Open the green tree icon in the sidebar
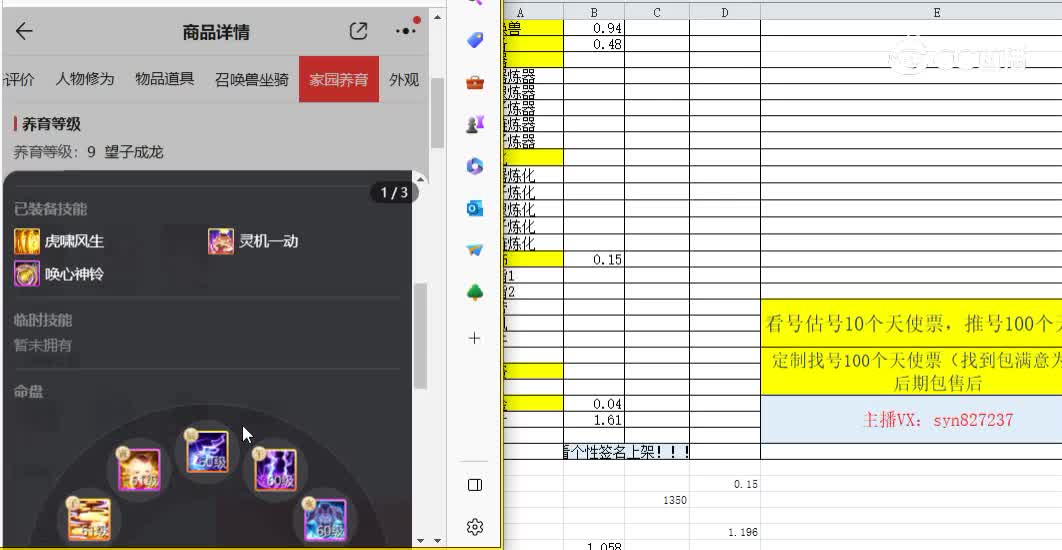The height and width of the screenshot is (550, 1062). (475, 292)
